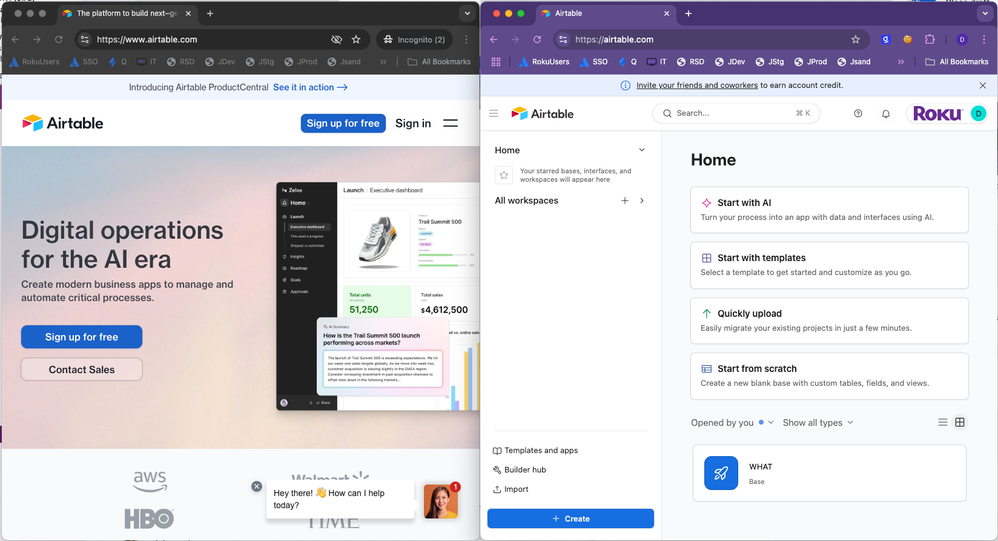The height and width of the screenshot is (541, 998).
Task: Bookmark page with star in incognito window
Action: click(x=356, y=39)
